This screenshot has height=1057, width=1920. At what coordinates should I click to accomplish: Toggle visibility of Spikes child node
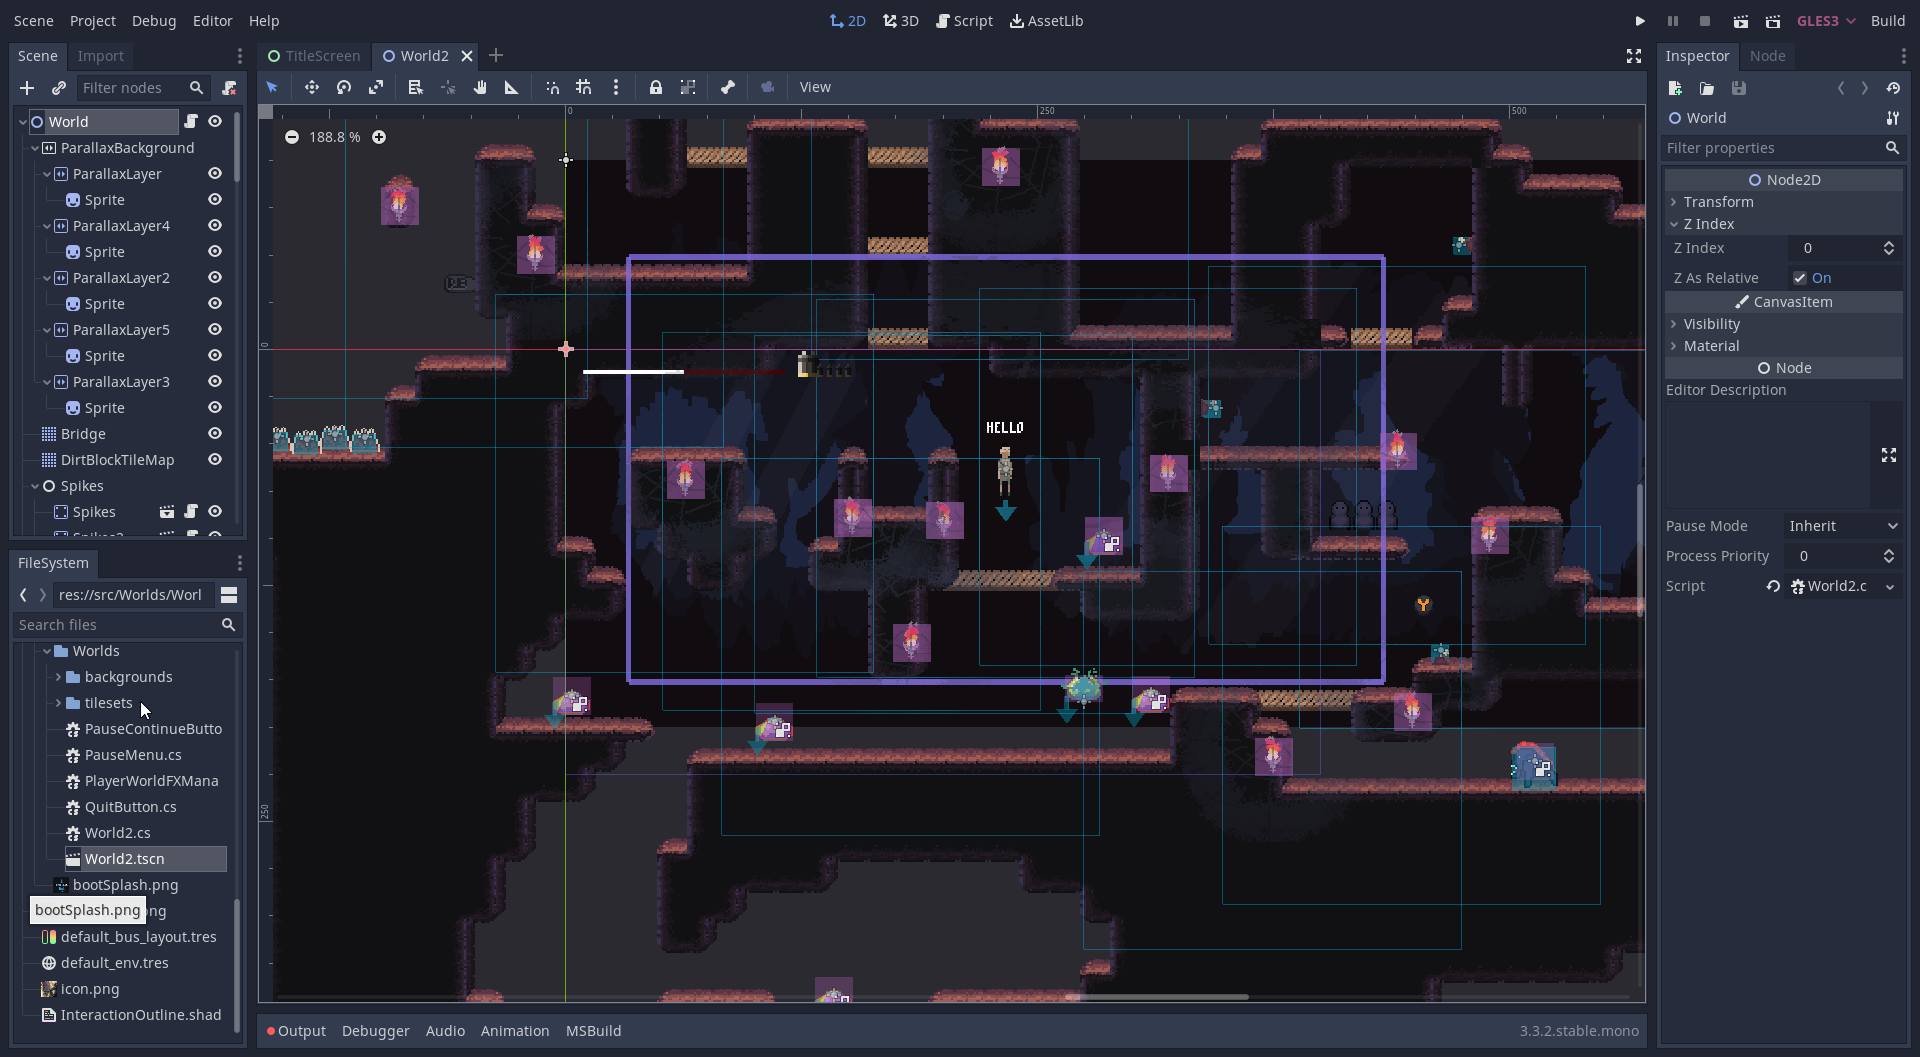click(215, 511)
